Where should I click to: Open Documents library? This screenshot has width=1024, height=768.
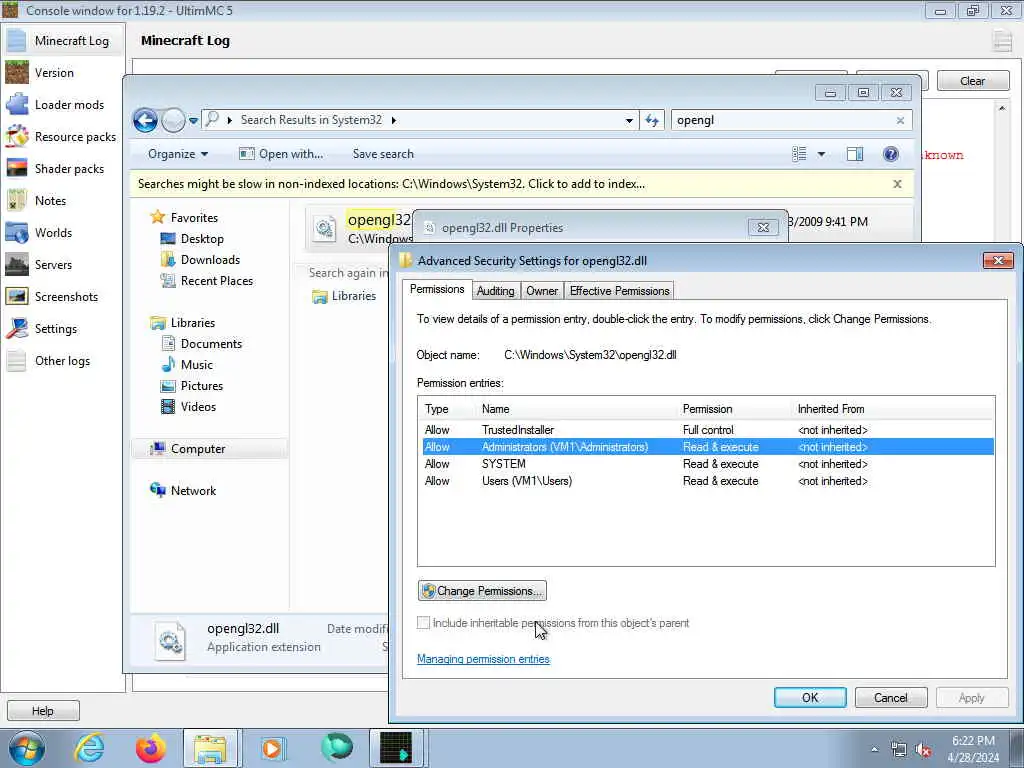pyautogui.click(x=211, y=344)
